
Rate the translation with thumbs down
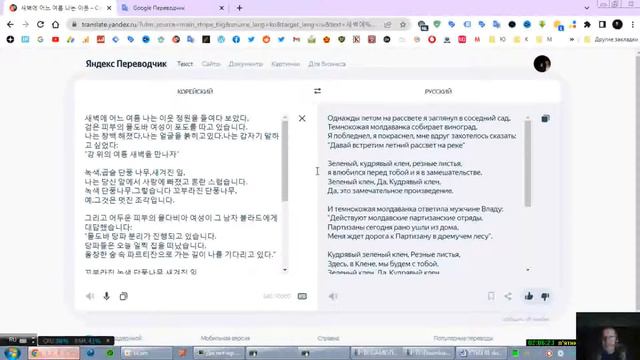point(545,296)
